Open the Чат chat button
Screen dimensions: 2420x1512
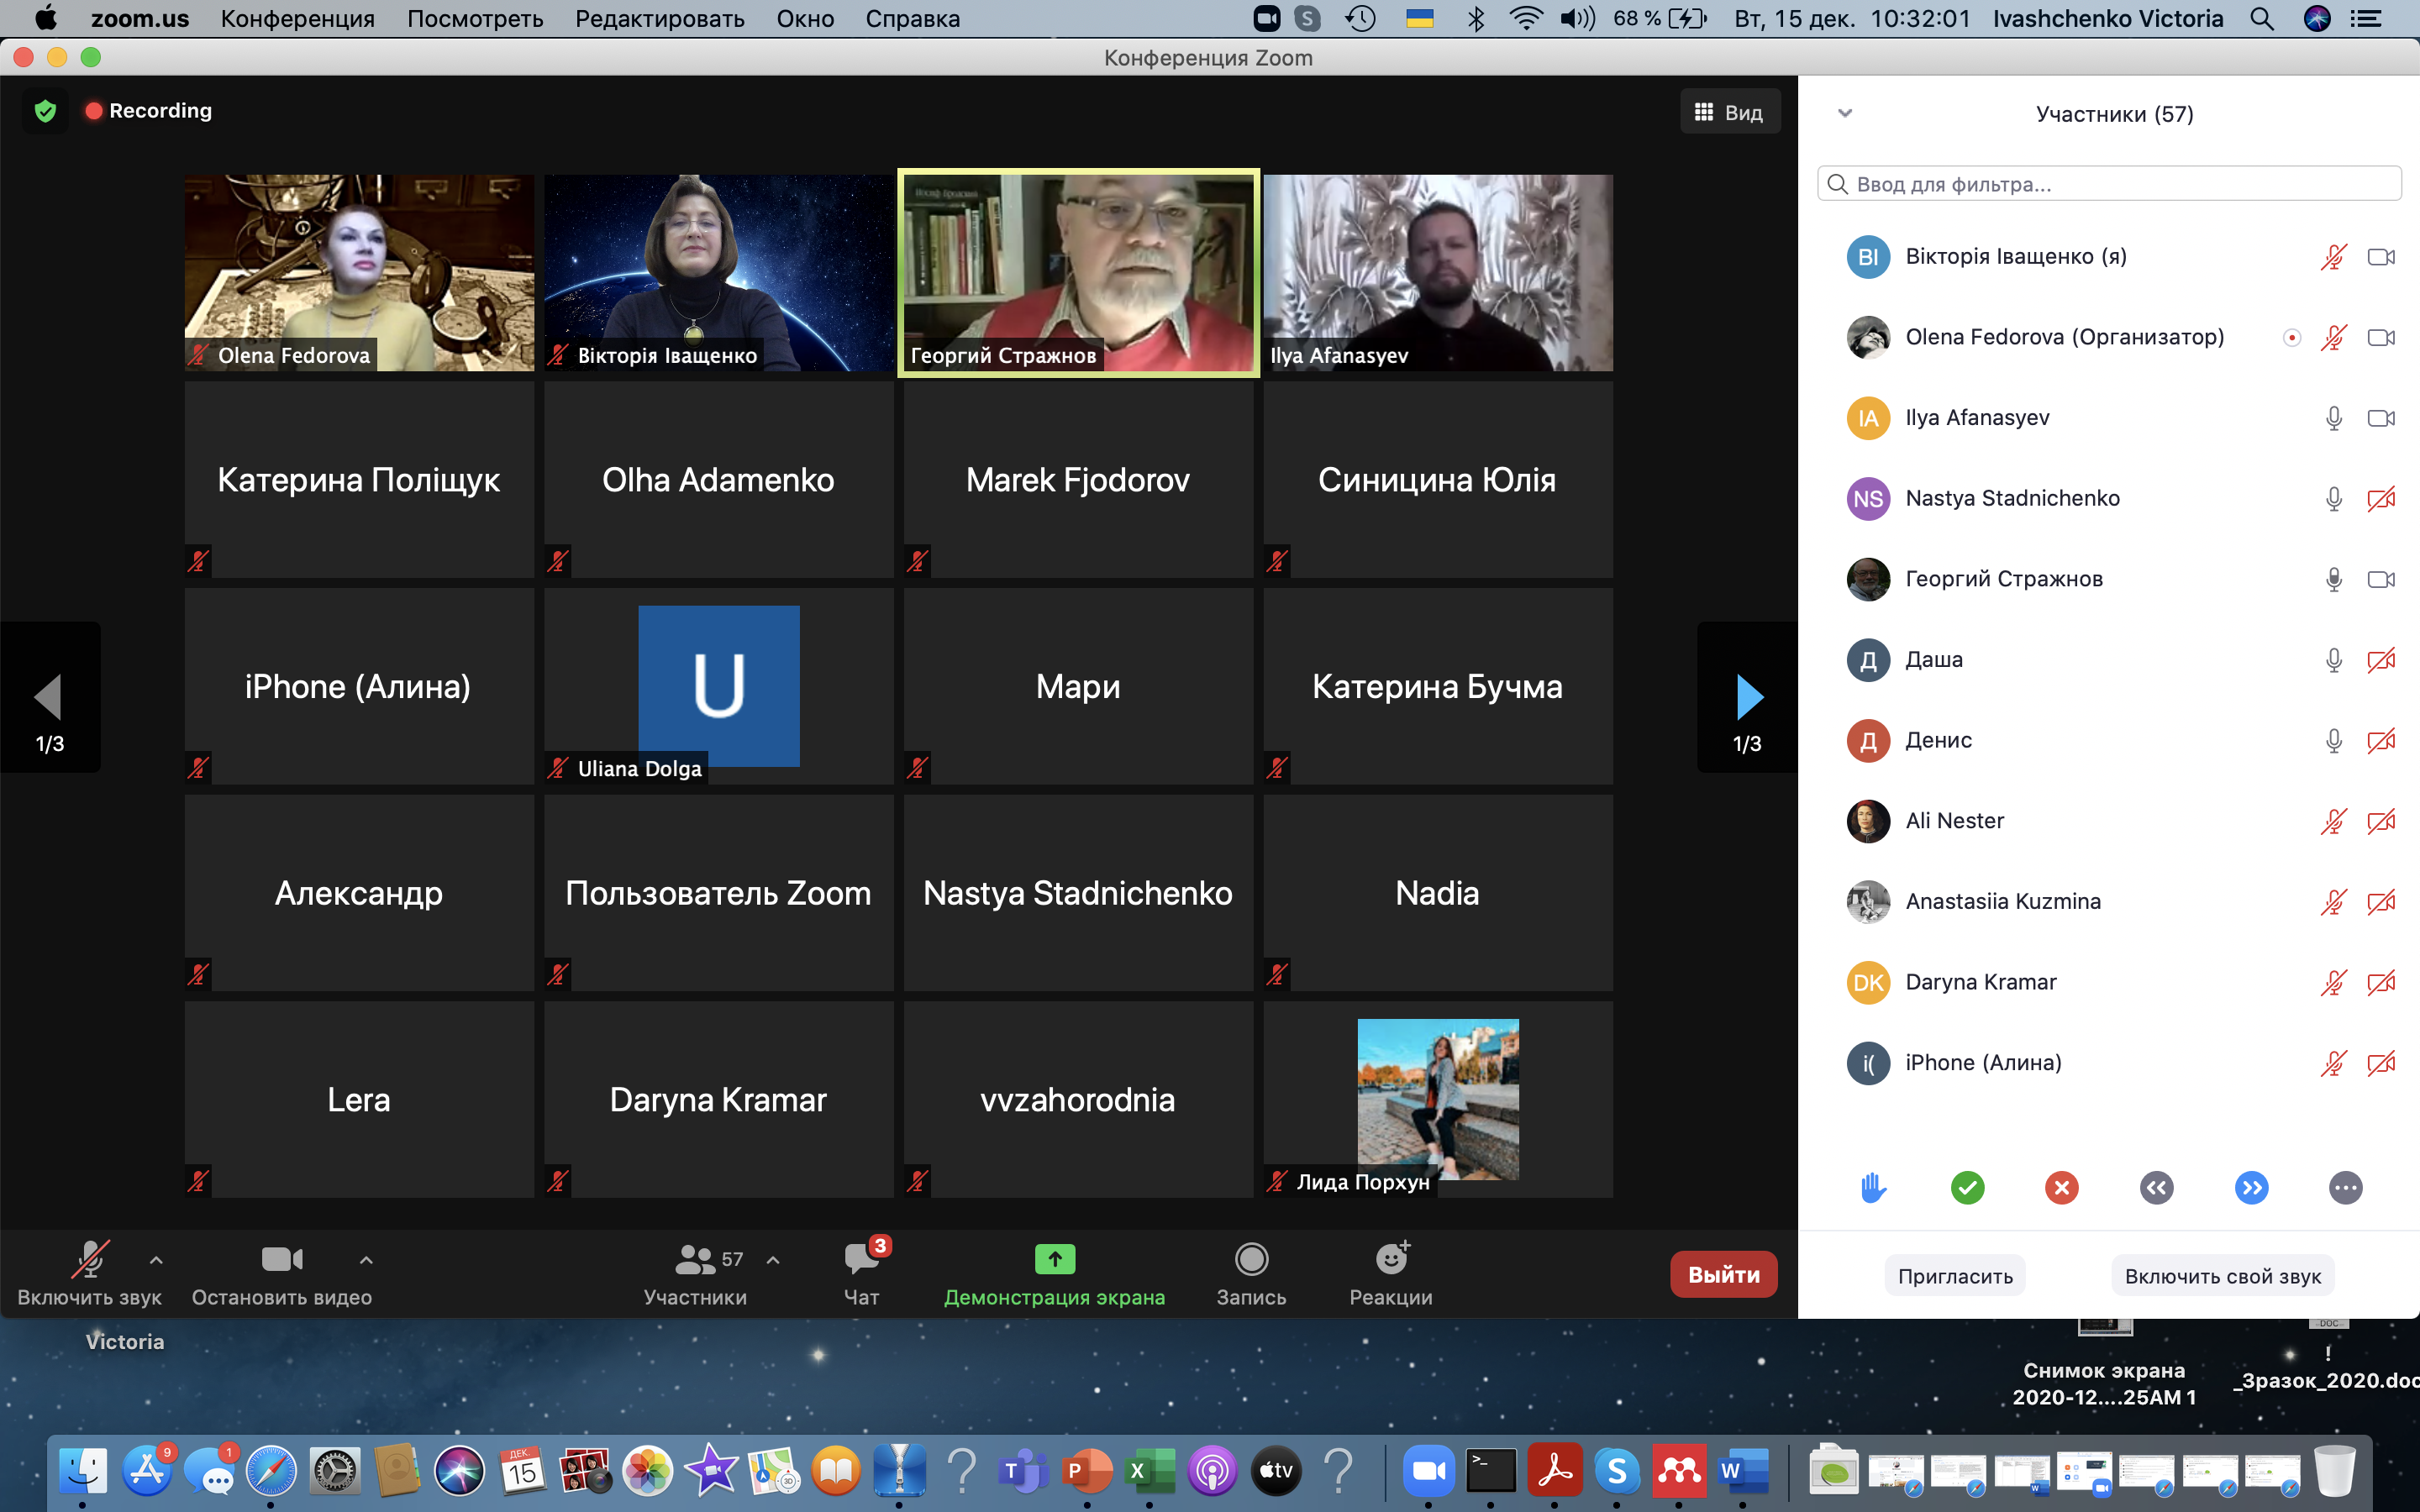point(861,1274)
